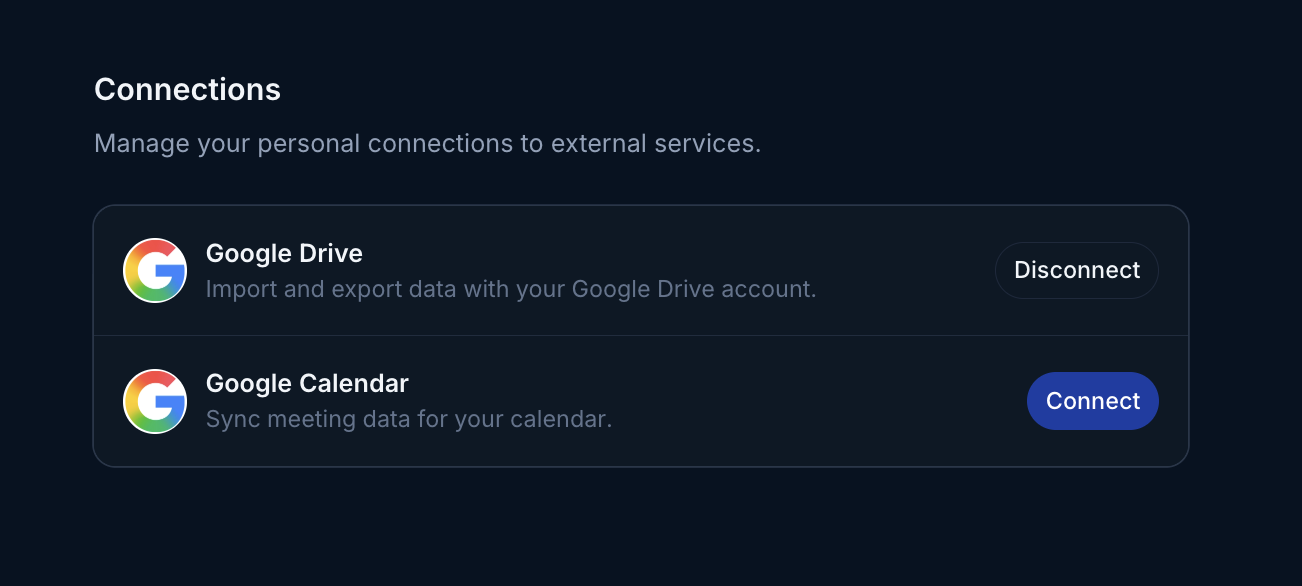Image resolution: width=1302 pixels, height=586 pixels.
Task: Click the Connections heading
Action: (187, 89)
